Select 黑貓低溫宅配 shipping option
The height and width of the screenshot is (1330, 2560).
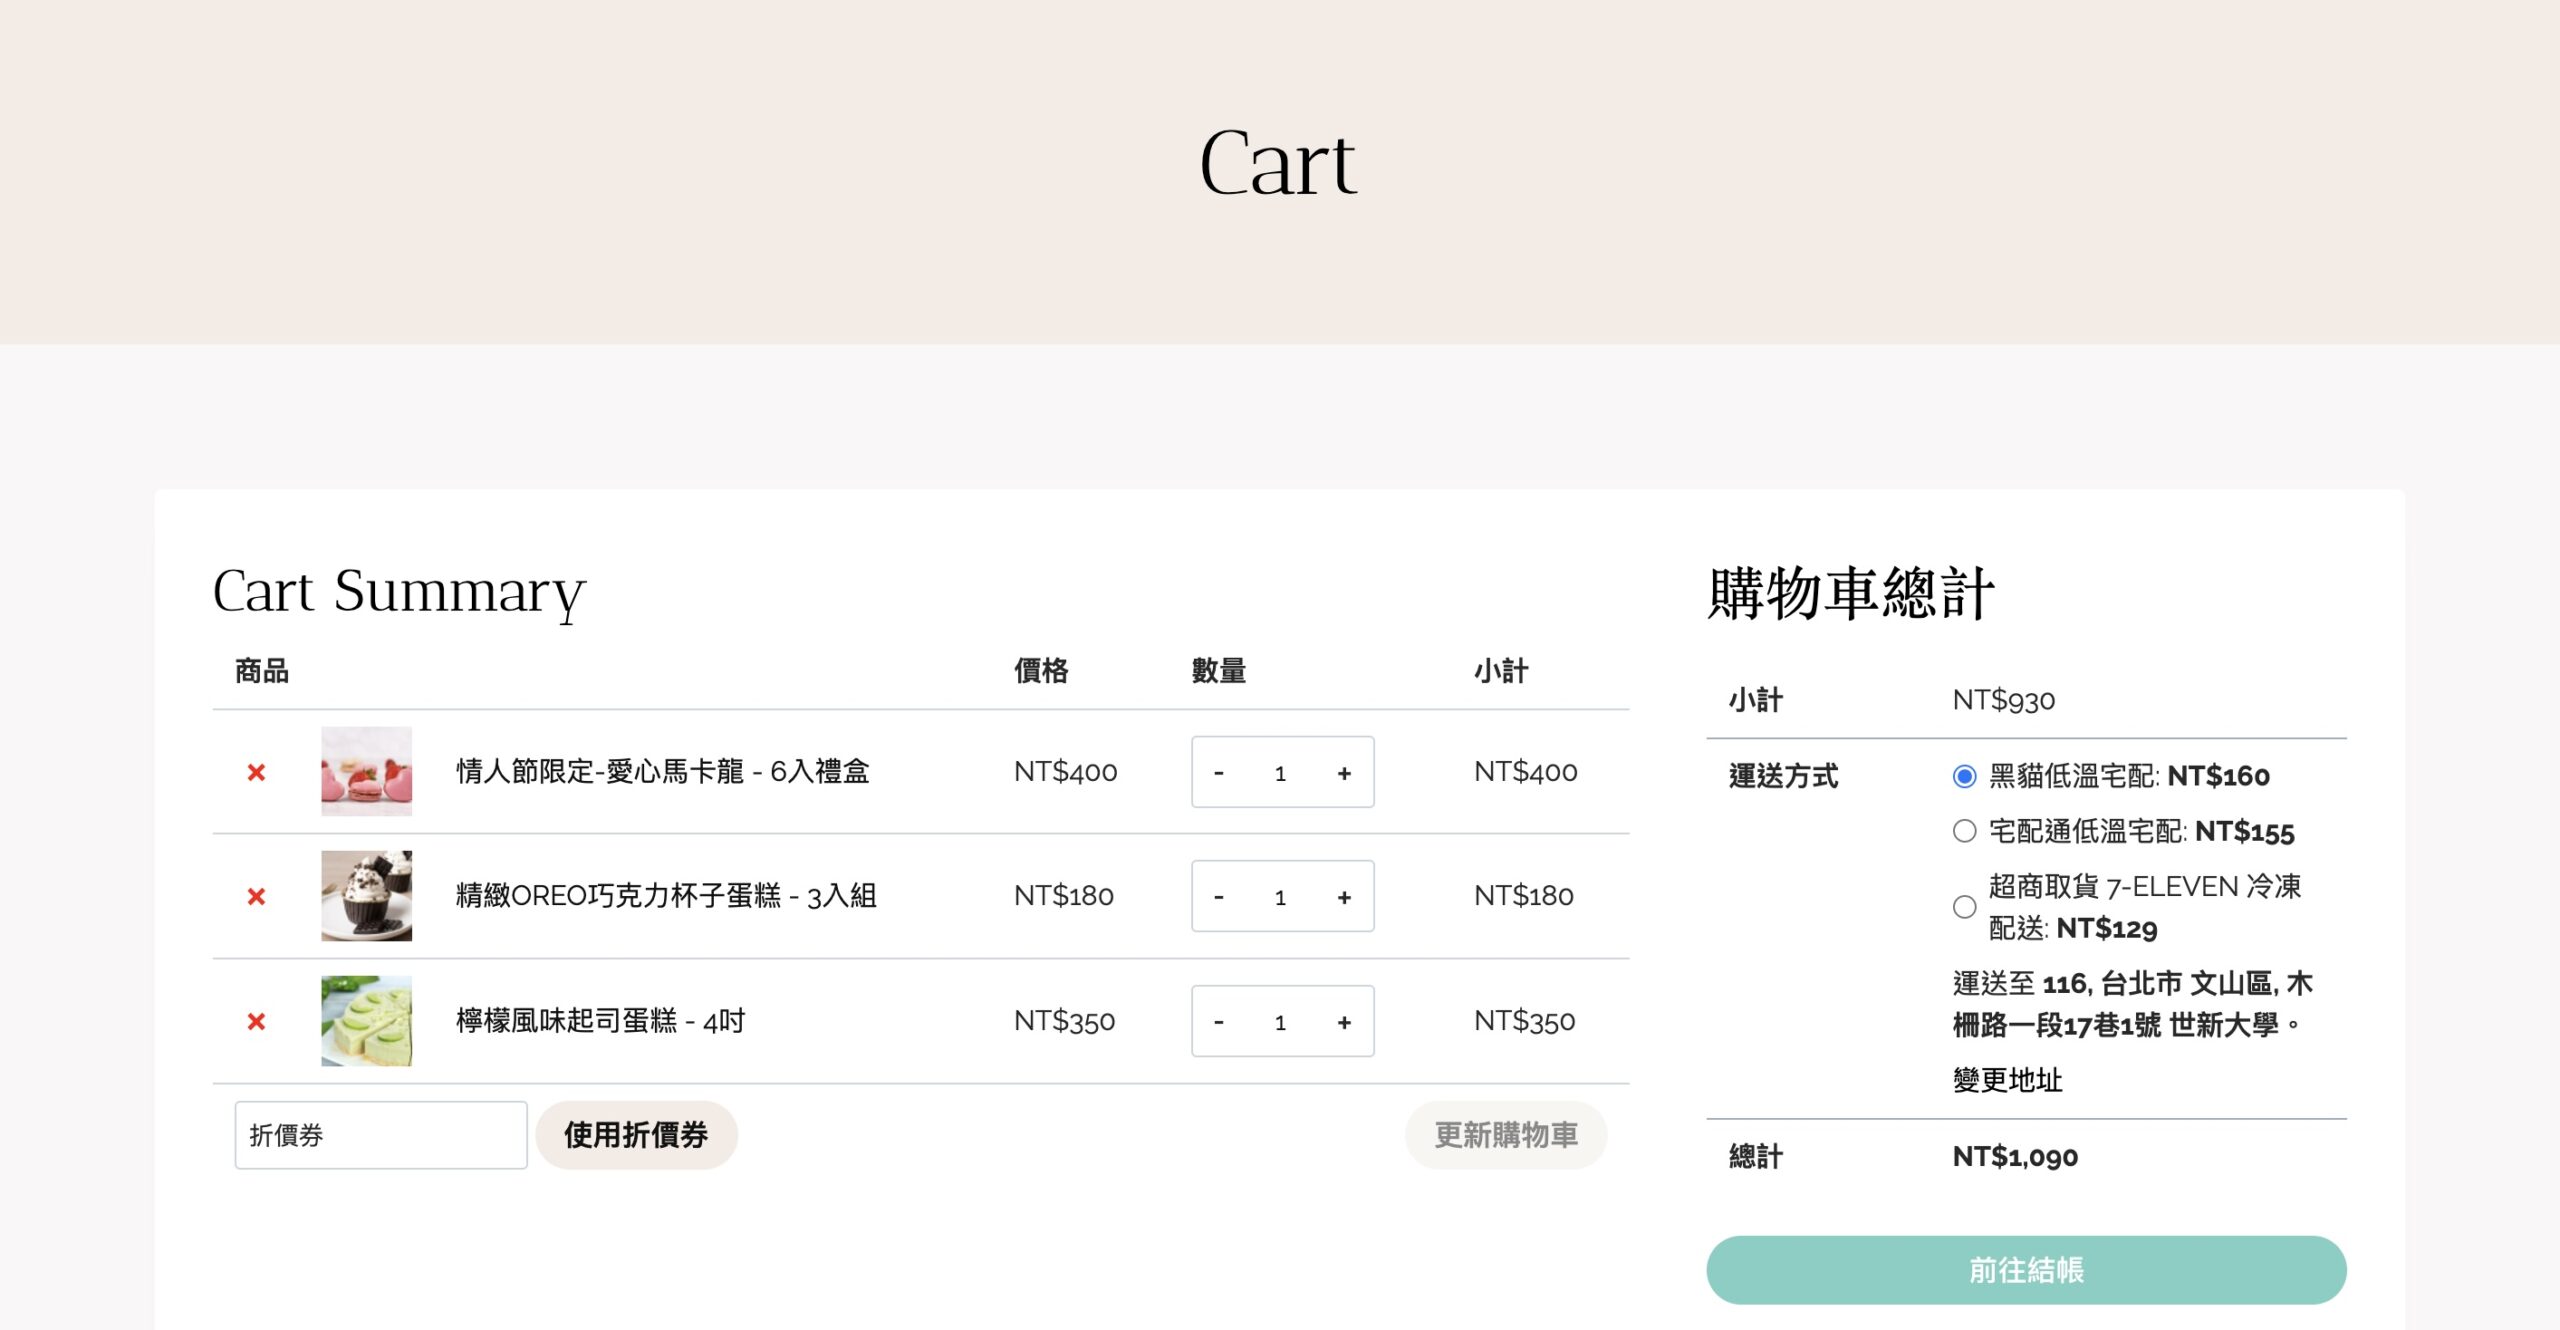click(x=1964, y=776)
